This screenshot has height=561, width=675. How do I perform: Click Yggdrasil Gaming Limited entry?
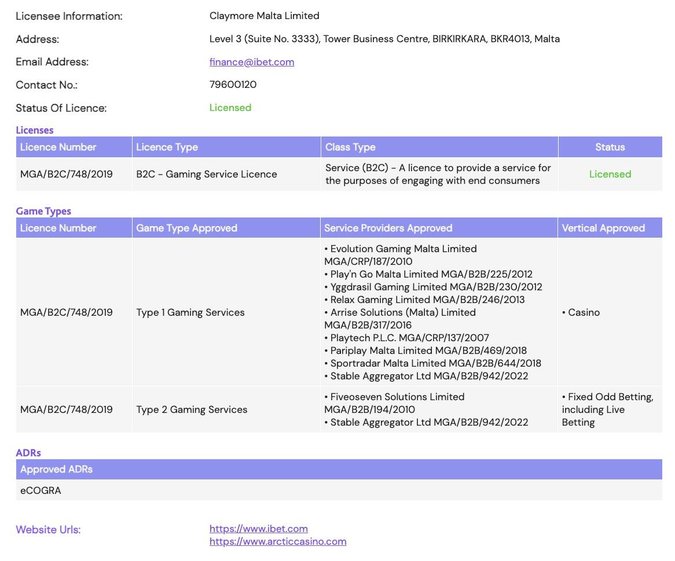point(433,287)
